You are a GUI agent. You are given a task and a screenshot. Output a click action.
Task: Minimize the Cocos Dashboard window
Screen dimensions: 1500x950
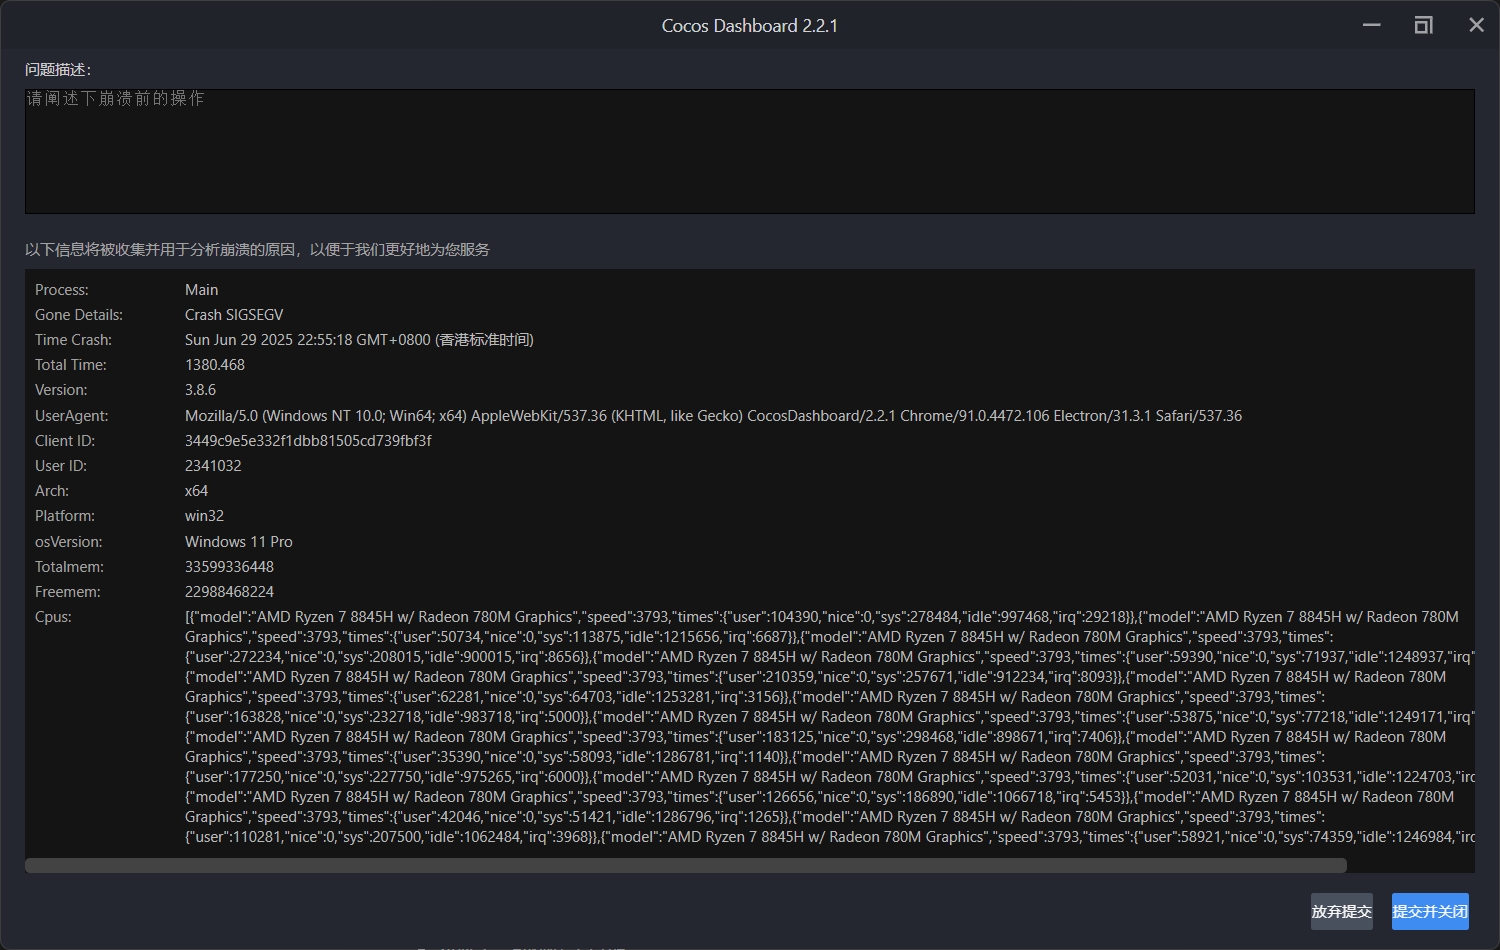1371,25
